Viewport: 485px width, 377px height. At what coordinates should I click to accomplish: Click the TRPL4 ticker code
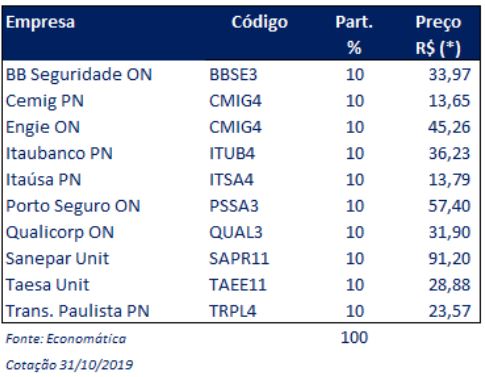click(x=233, y=312)
